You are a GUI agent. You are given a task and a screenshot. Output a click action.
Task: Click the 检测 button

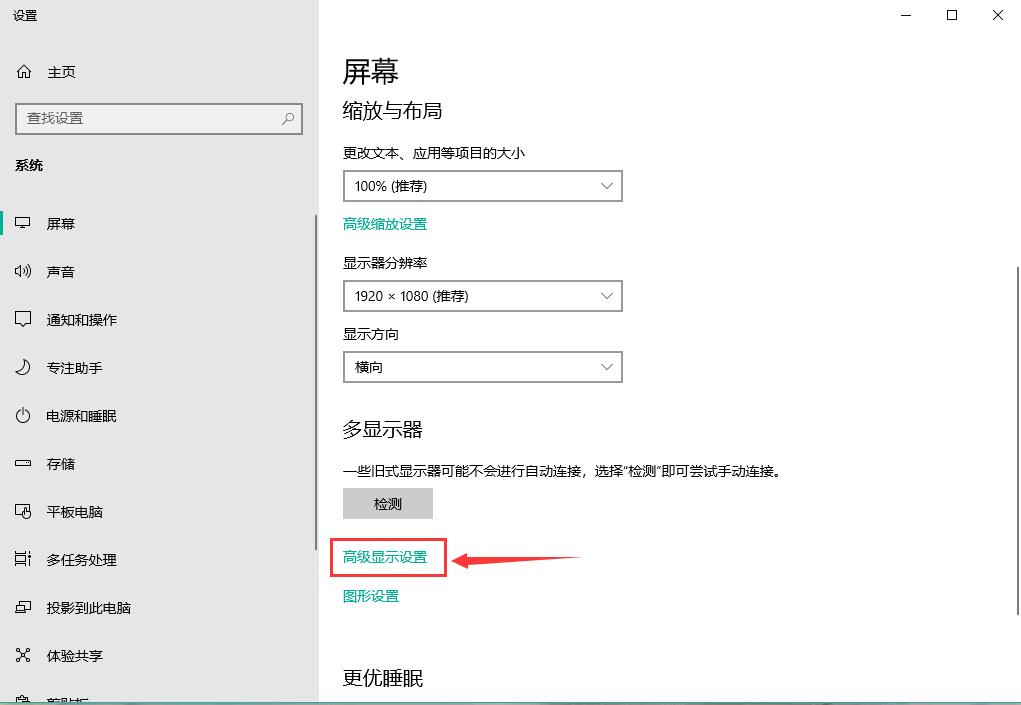[387, 504]
